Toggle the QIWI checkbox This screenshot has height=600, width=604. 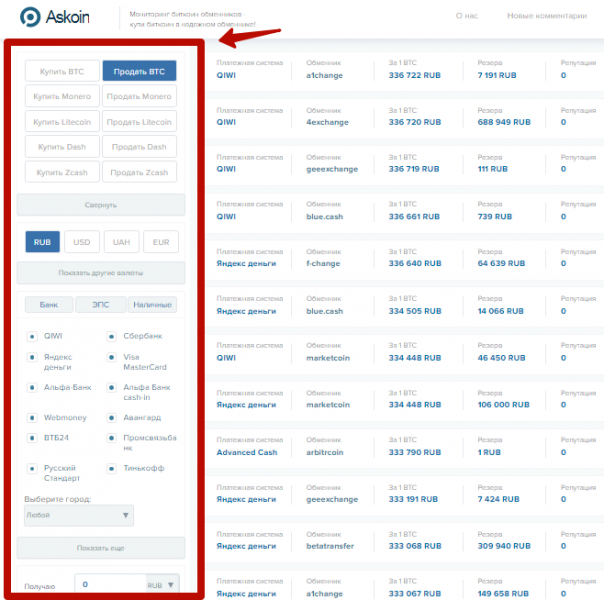point(32,337)
